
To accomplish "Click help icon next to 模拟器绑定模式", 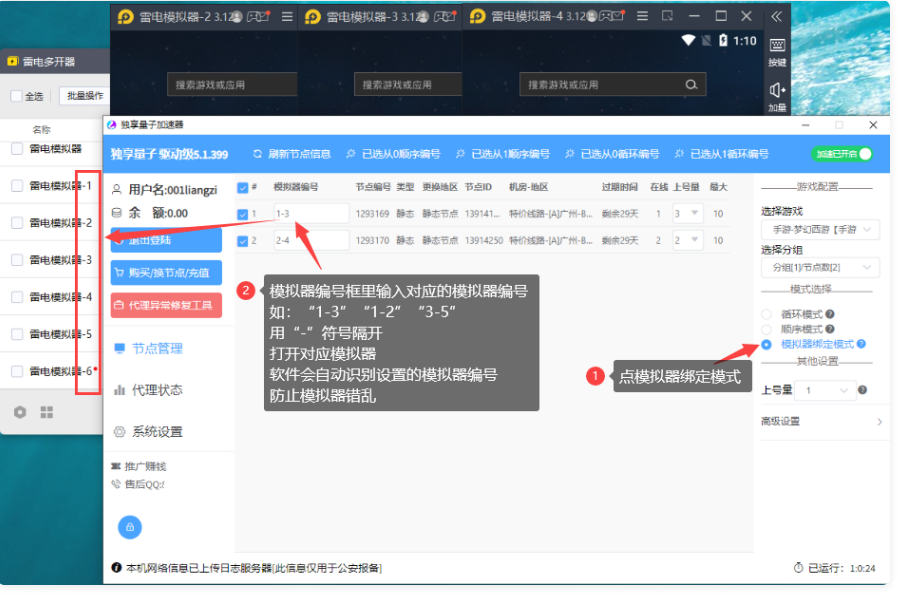I will [x=861, y=344].
